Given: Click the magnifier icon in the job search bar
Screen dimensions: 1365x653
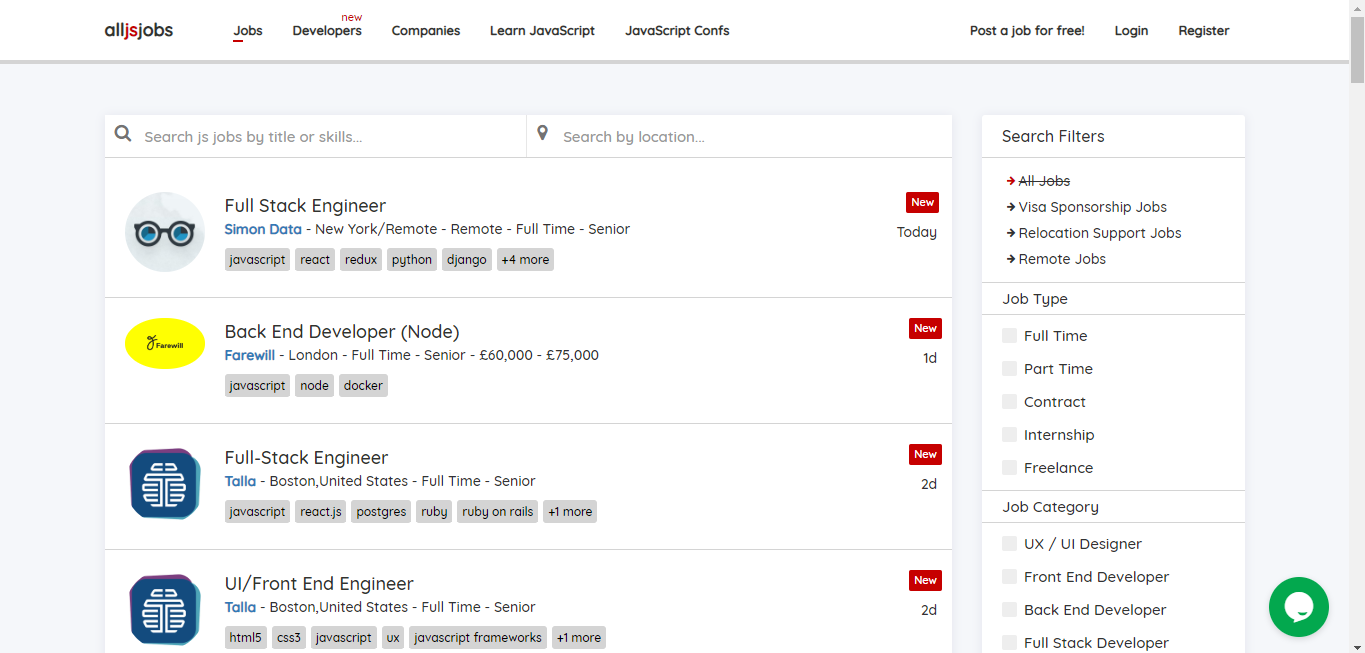Looking at the screenshot, I should [122, 133].
